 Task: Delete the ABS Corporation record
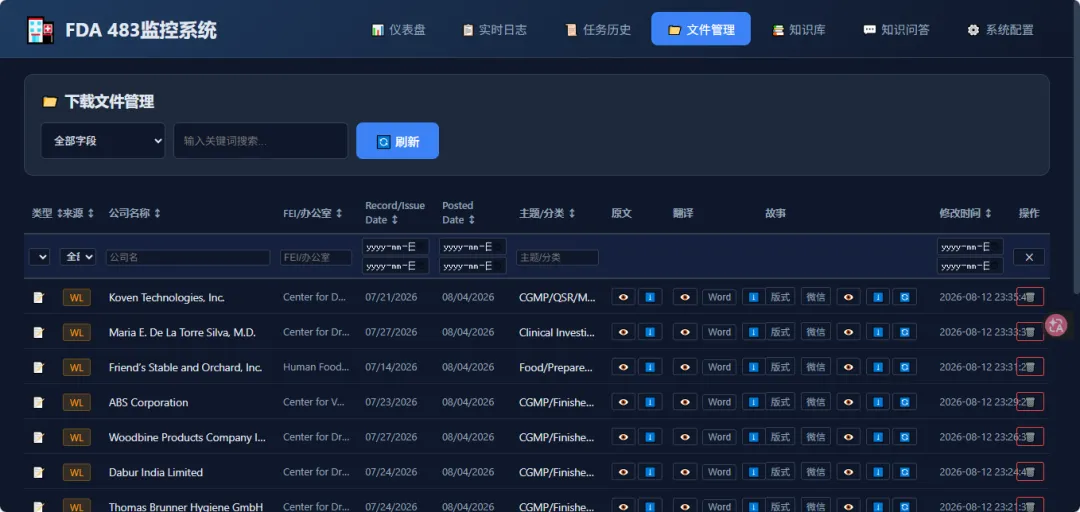click(1030, 402)
